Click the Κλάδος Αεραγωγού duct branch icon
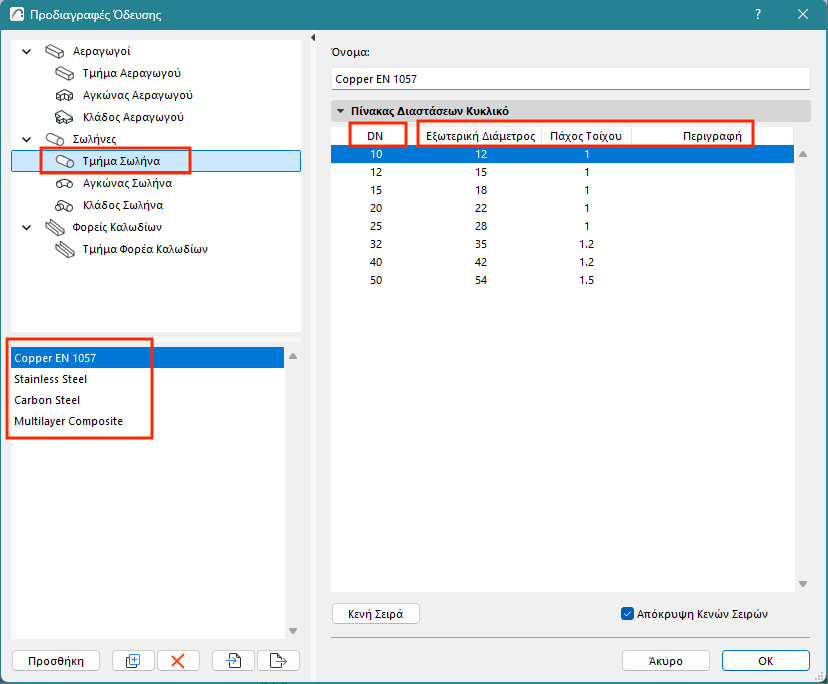Screen dimensions: 828x684 click(64, 117)
